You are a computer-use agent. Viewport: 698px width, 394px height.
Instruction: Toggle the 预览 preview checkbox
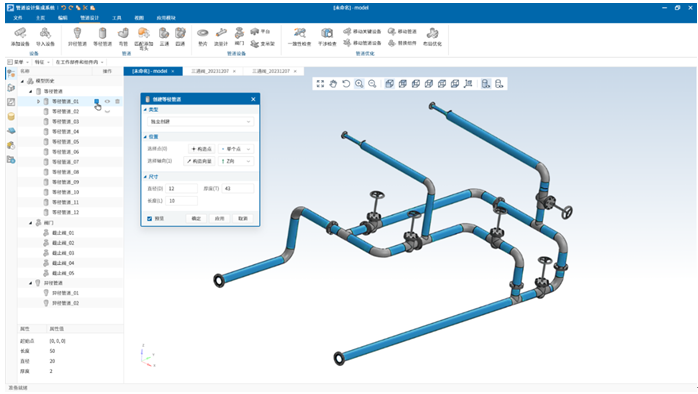coord(150,219)
